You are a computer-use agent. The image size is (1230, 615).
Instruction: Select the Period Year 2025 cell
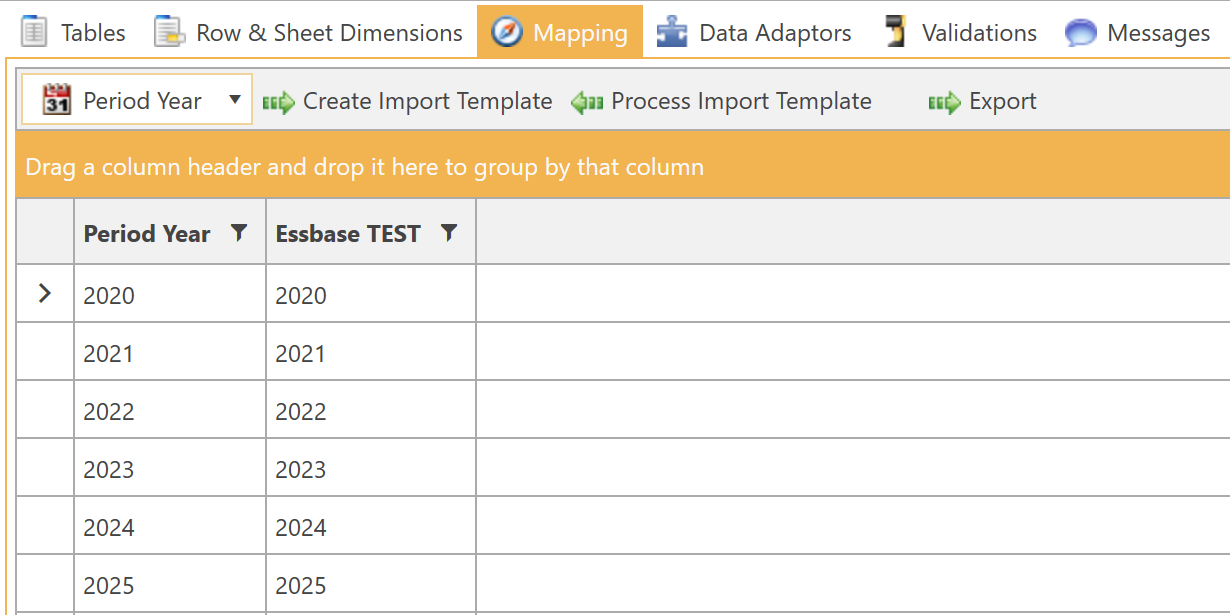coord(169,585)
